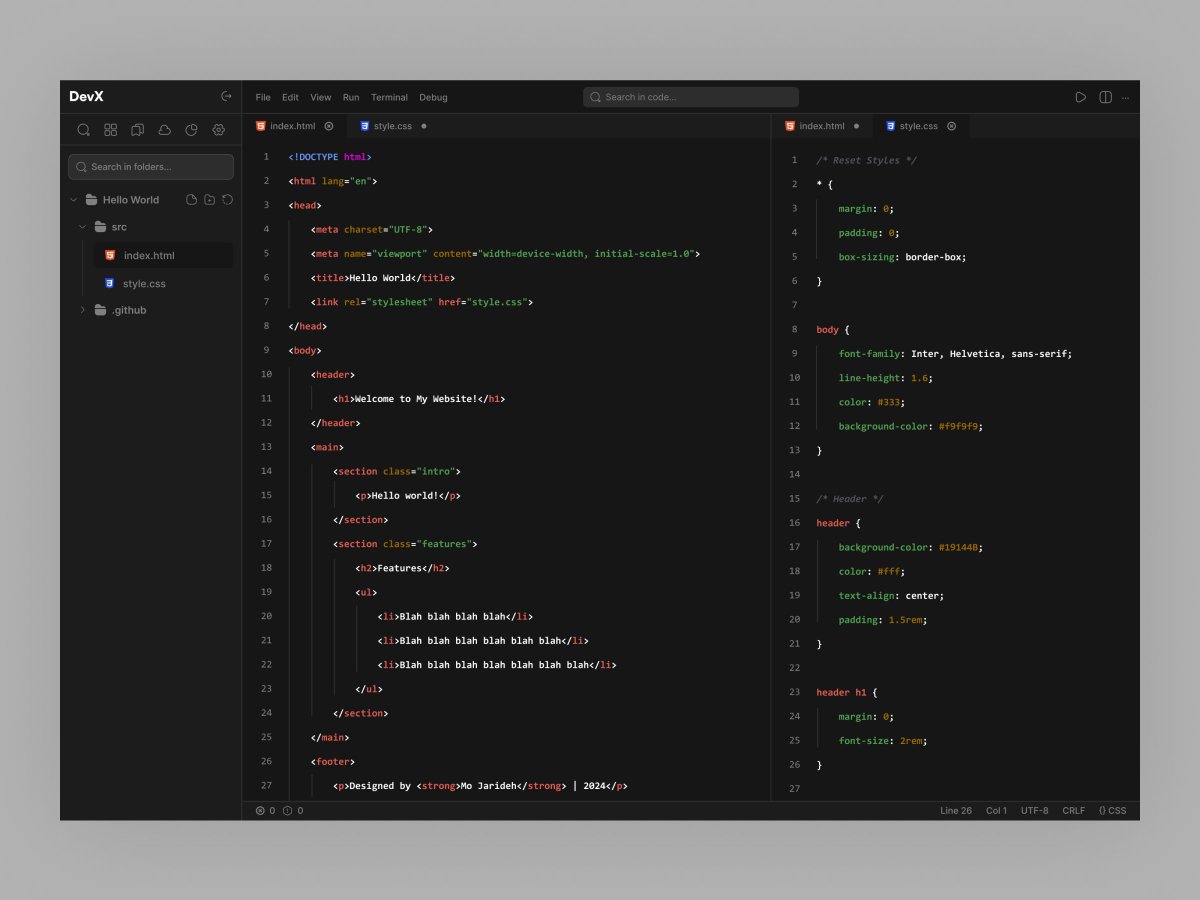1200x900 pixels.
Task: Click the CSS3 file icon beside style.css in the tree
Action: click(110, 283)
